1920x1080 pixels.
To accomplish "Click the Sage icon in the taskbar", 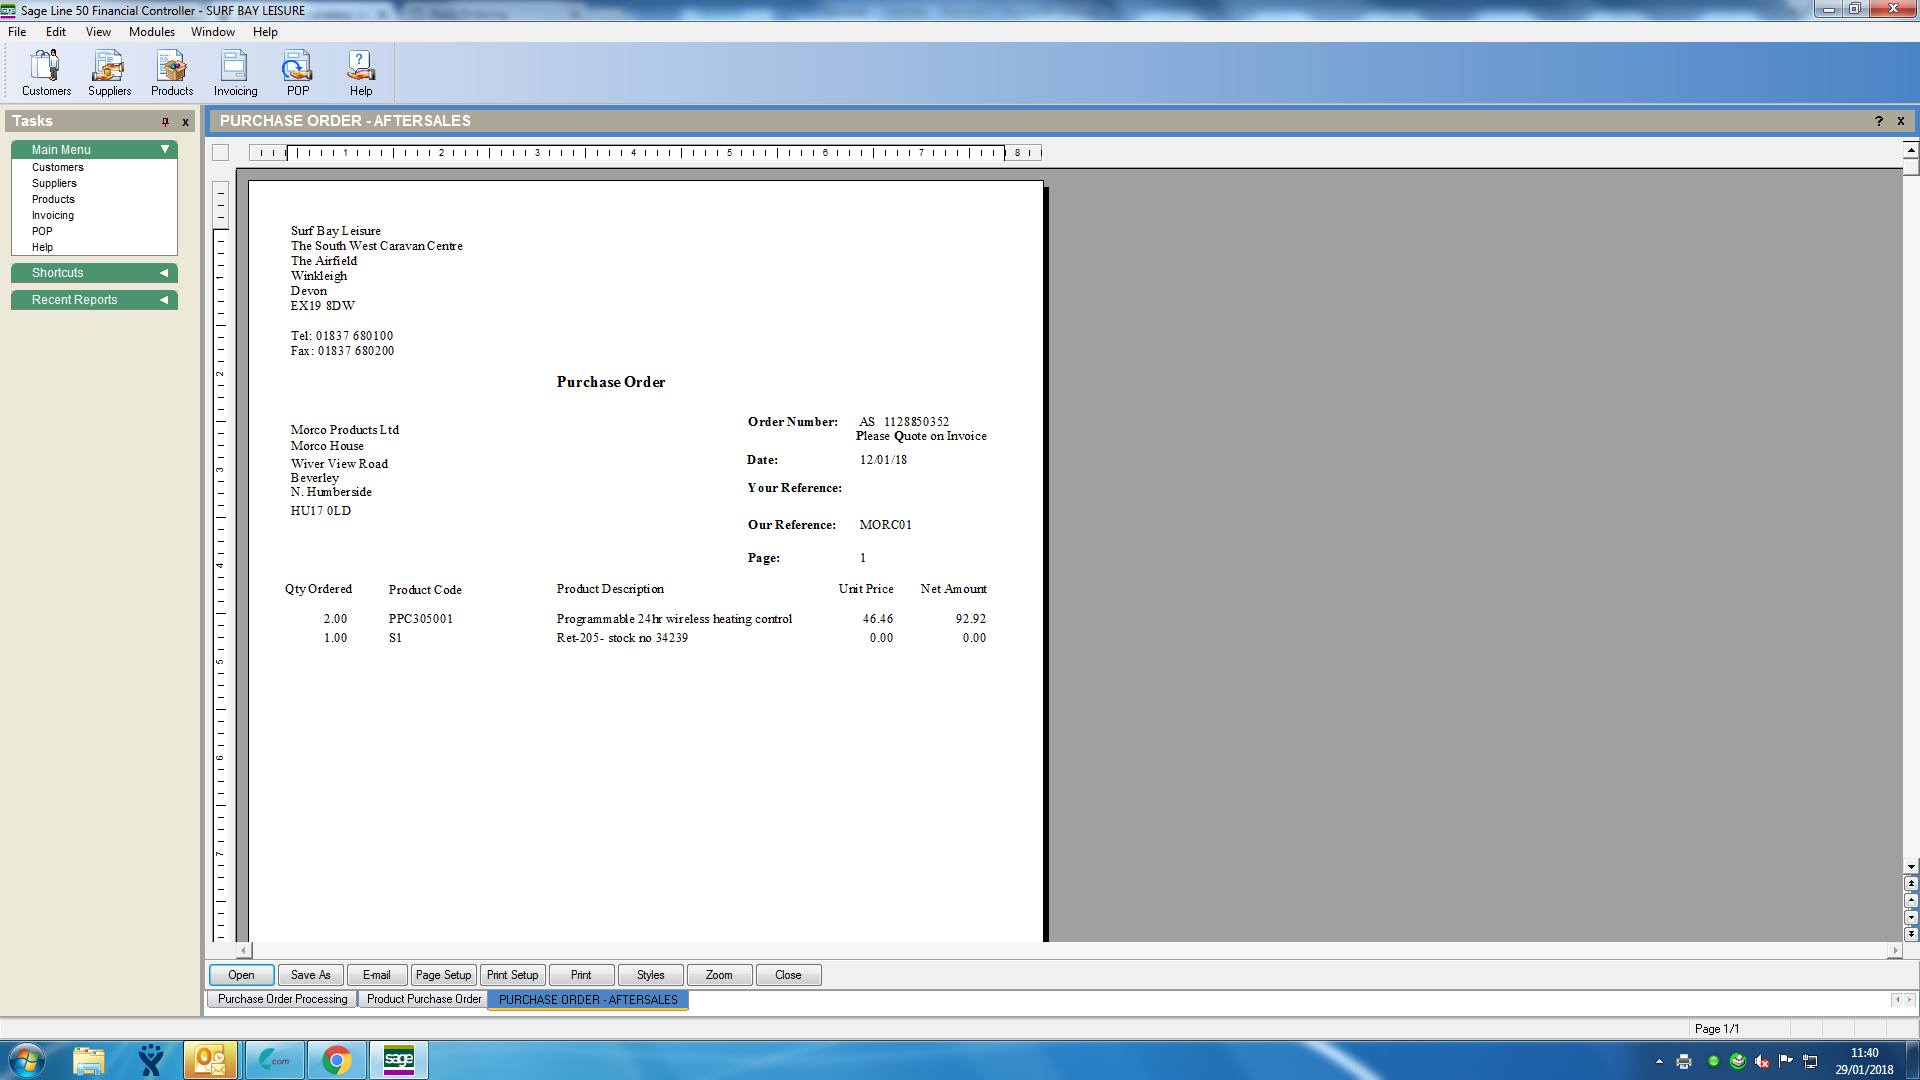I will tap(398, 1060).
